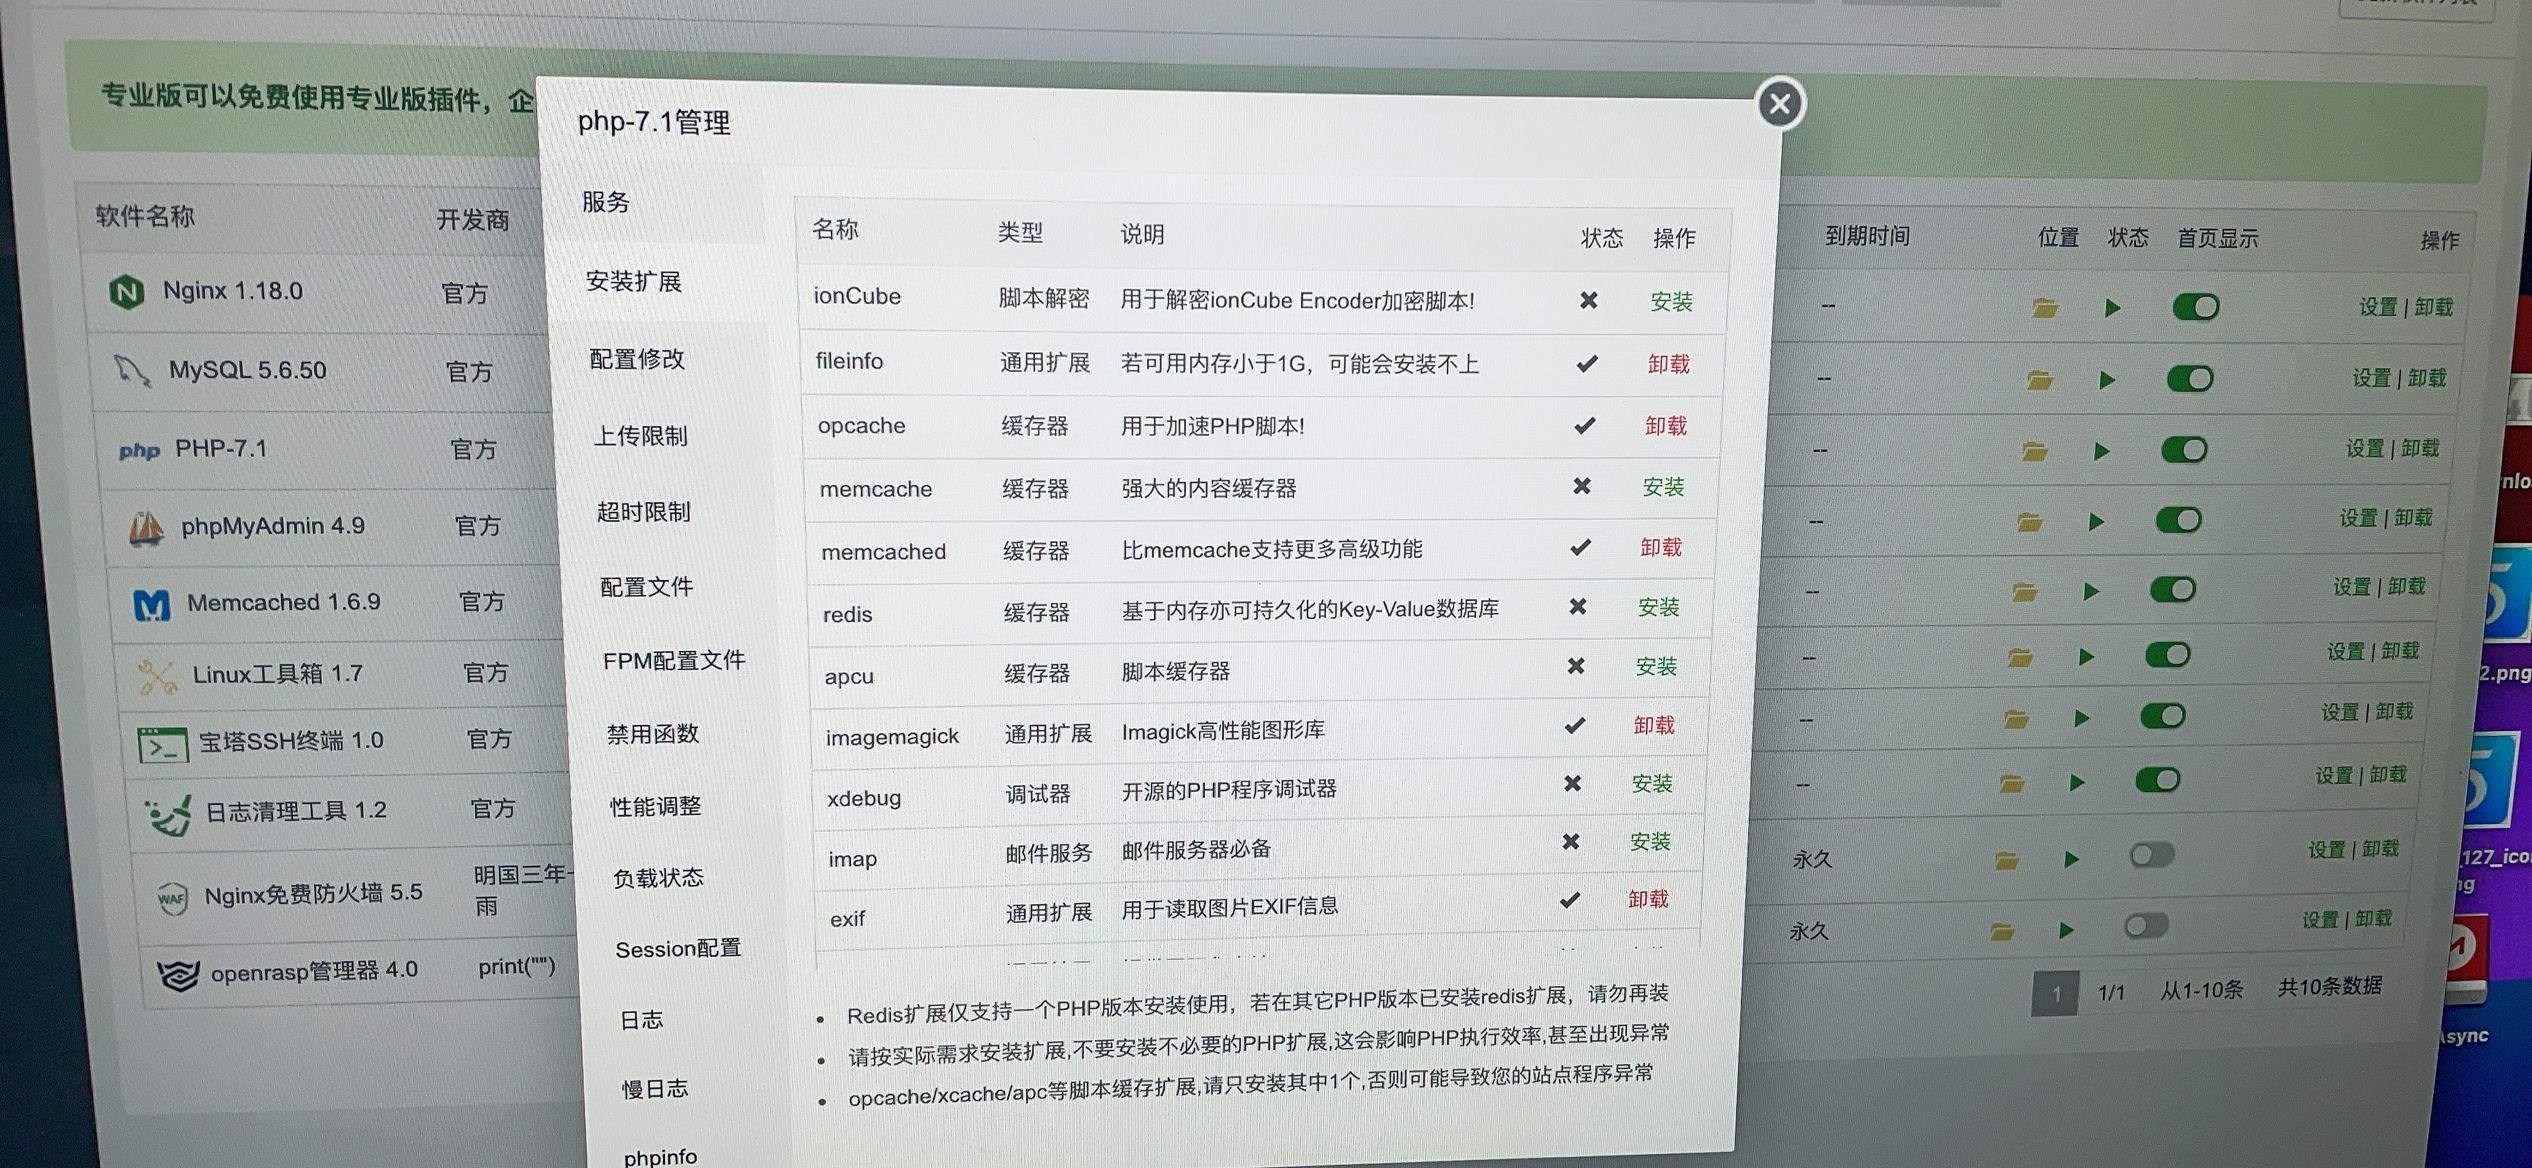
Task: Open folder location for openrasp row
Action: [x=2002, y=931]
